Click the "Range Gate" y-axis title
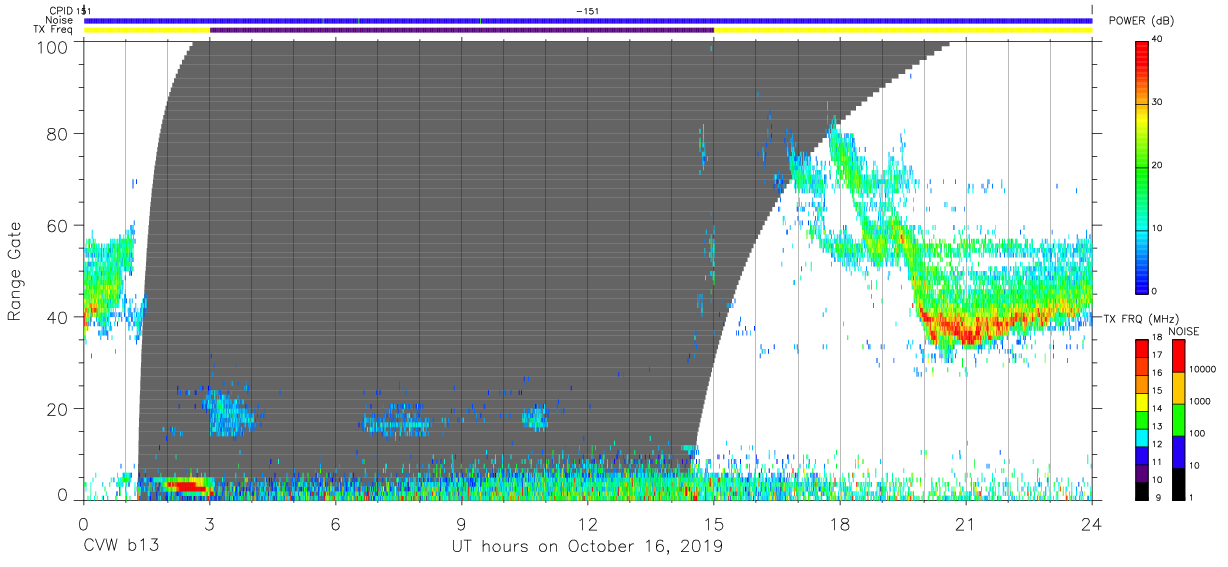1228x567 pixels. point(14,272)
